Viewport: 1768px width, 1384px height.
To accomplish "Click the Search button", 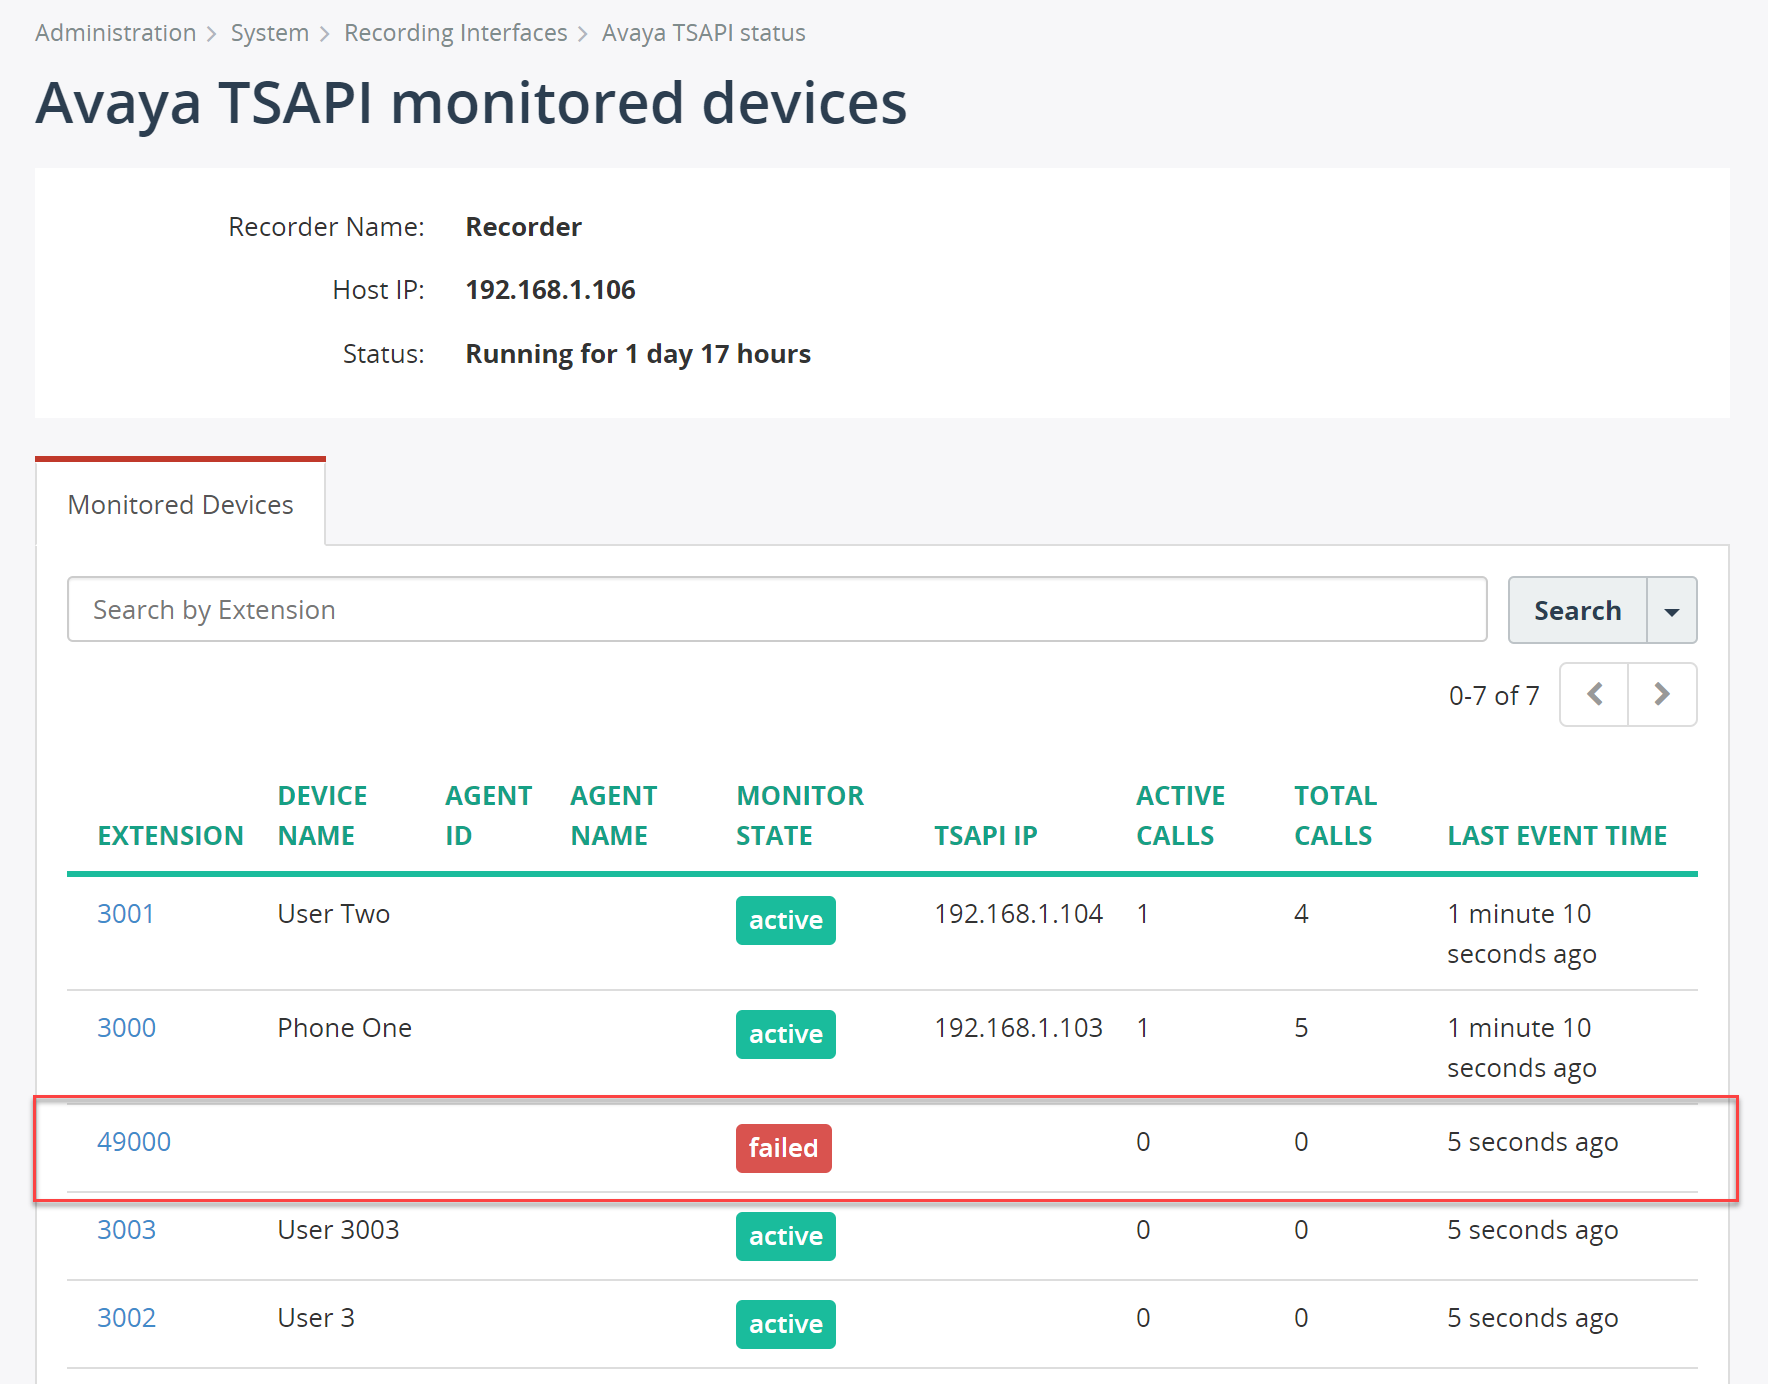I will pos(1578,610).
